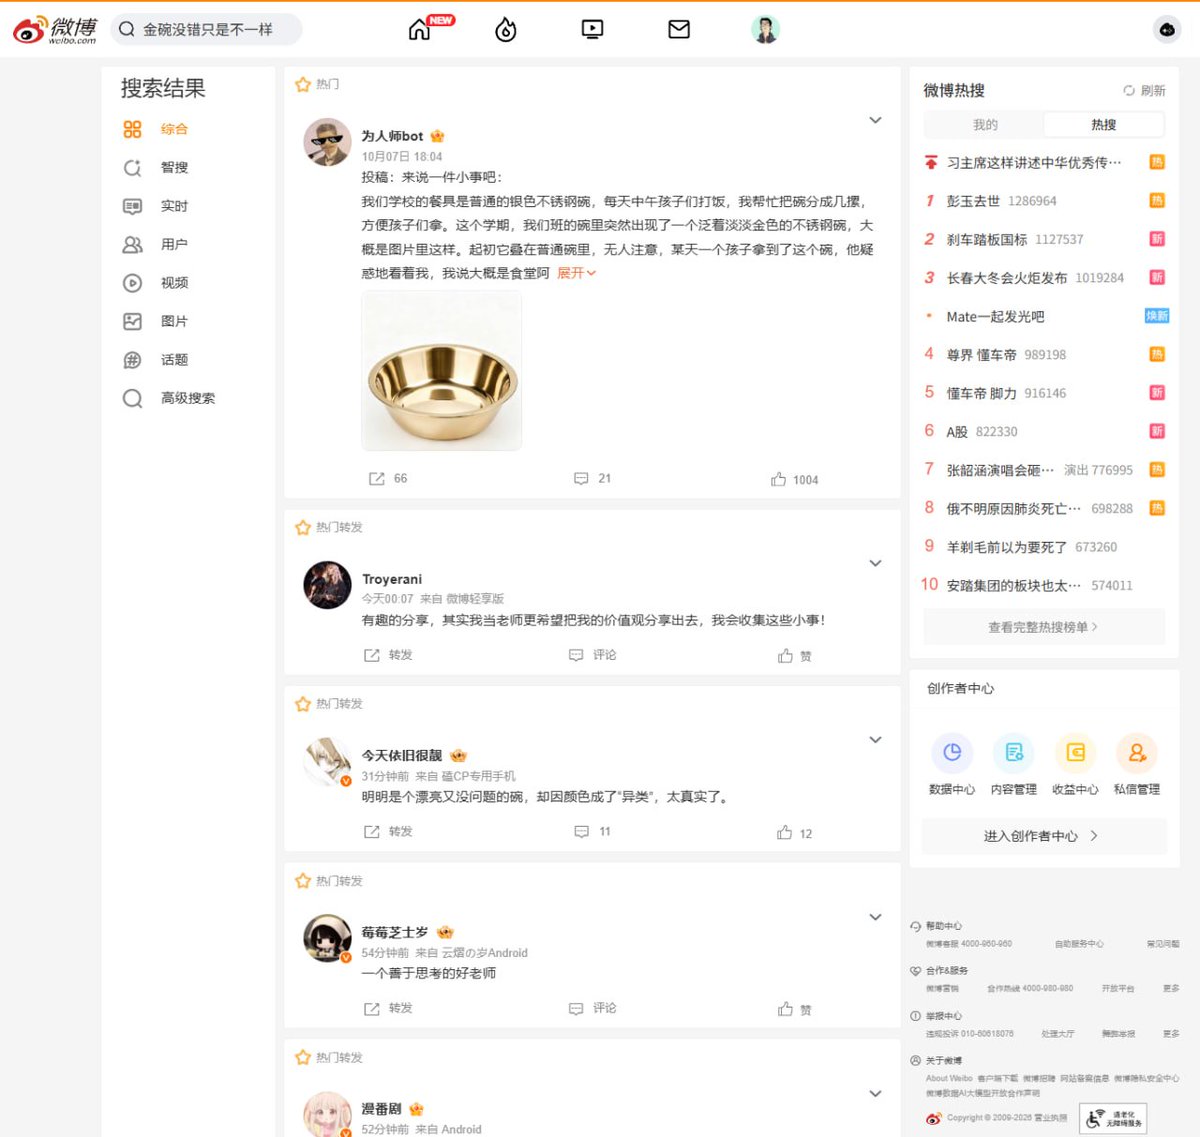Open the Weibo home feed icon

[420, 30]
